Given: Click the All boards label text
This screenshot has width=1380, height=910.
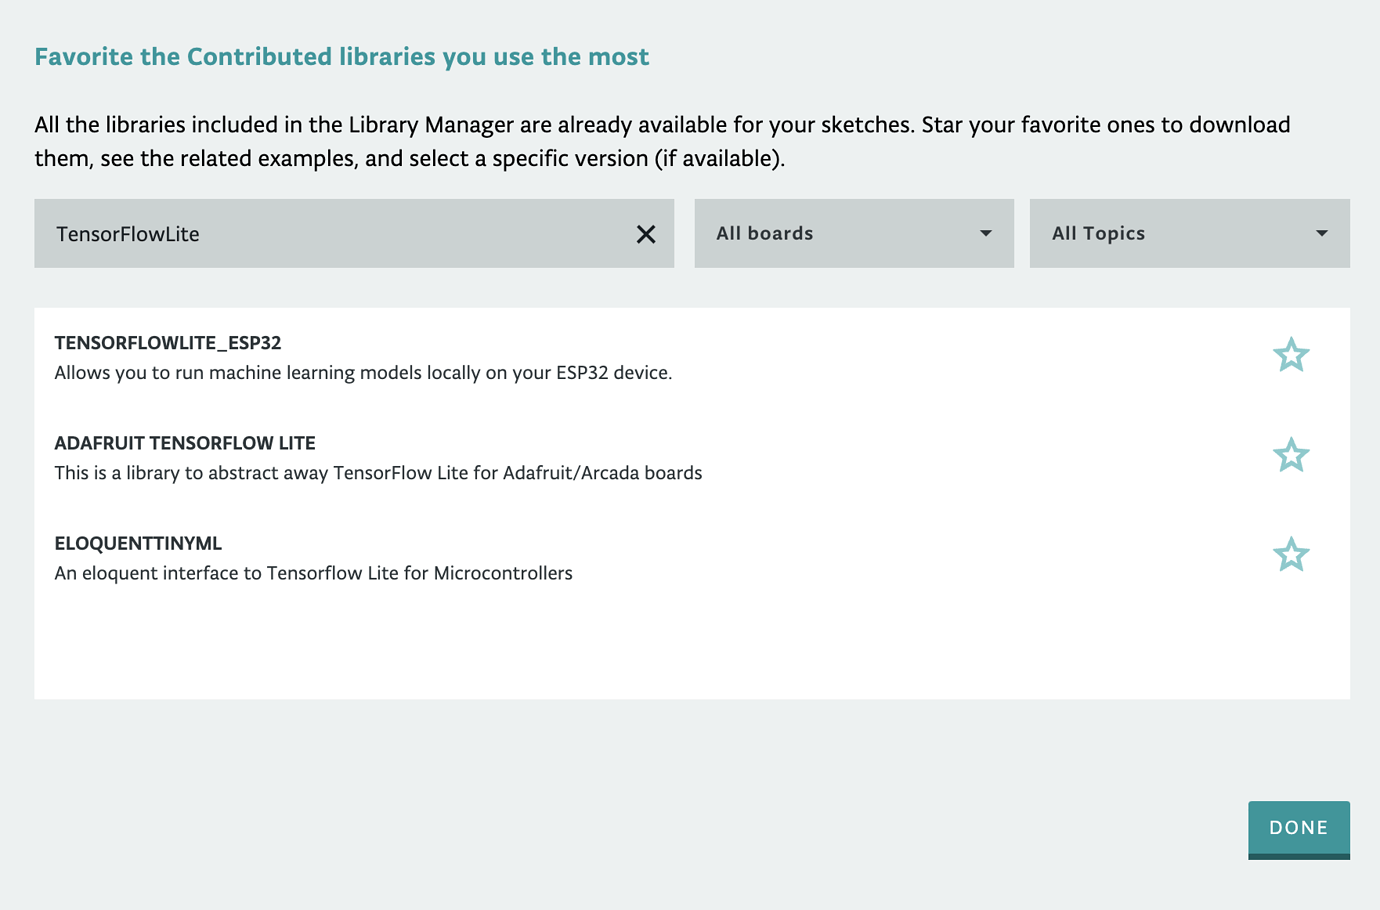Looking at the screenshot, I should pos(765,233).
